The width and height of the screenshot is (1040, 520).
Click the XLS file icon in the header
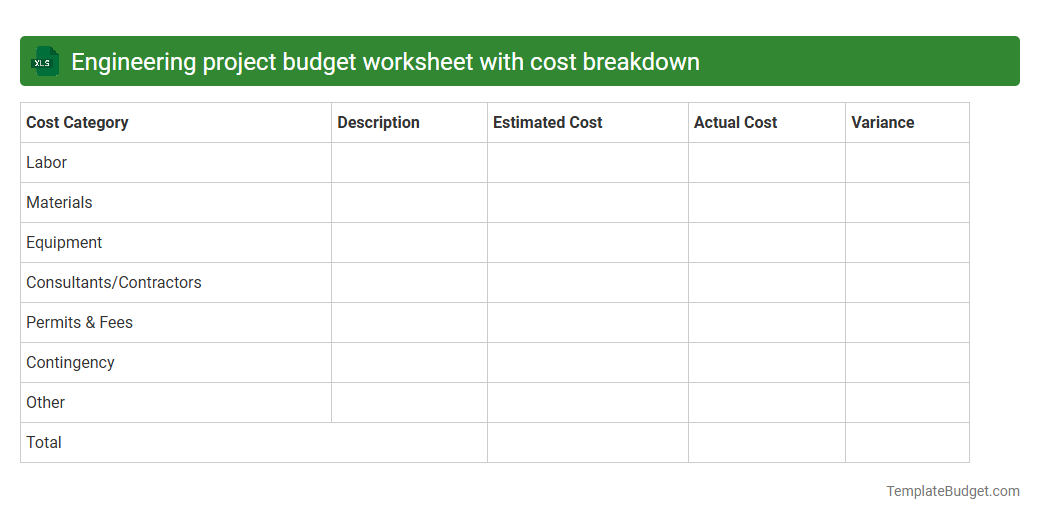click(44, 61)
